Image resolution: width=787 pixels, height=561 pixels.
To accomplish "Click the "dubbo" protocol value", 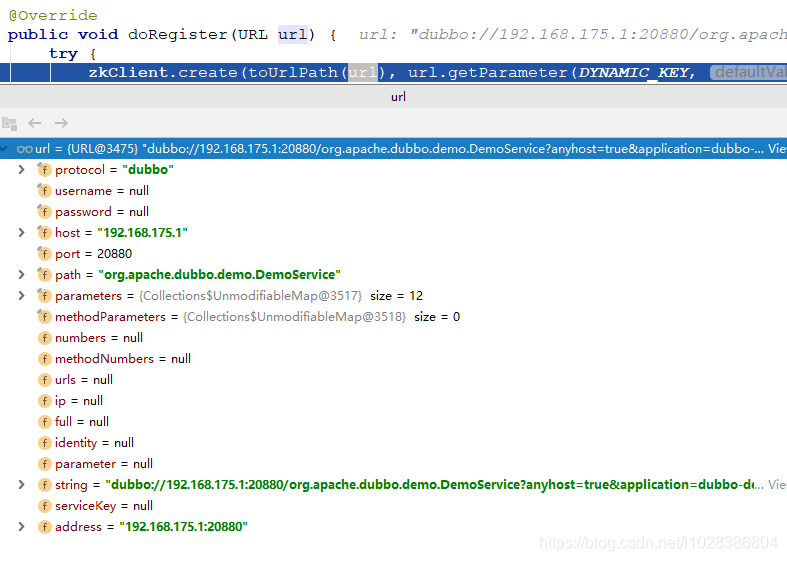I will 148,170.
